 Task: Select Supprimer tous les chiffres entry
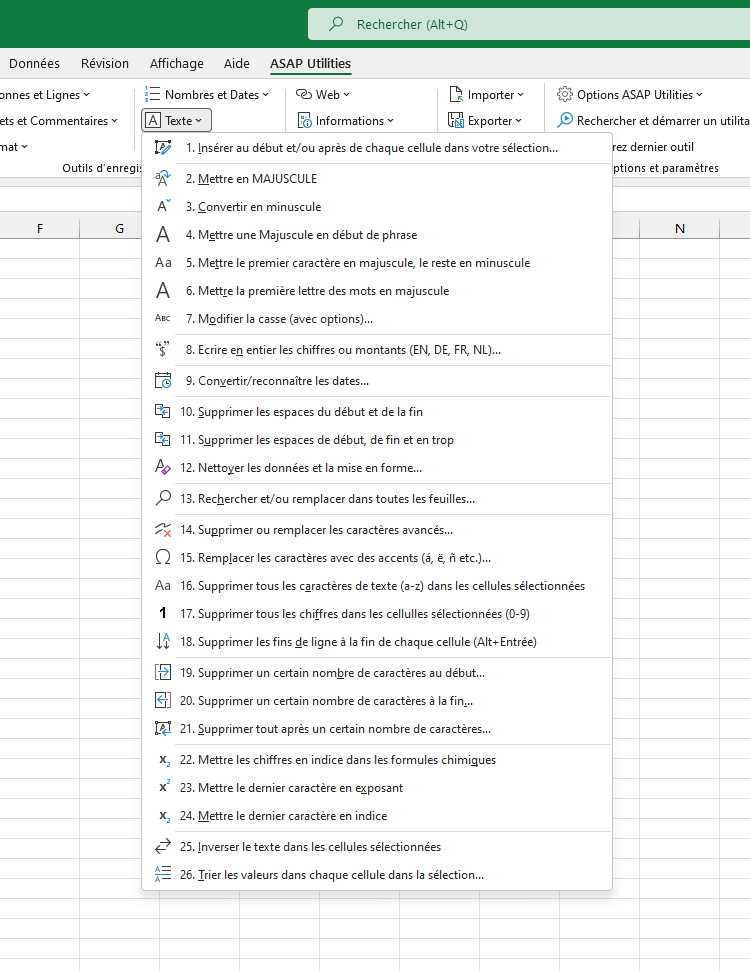377,613
